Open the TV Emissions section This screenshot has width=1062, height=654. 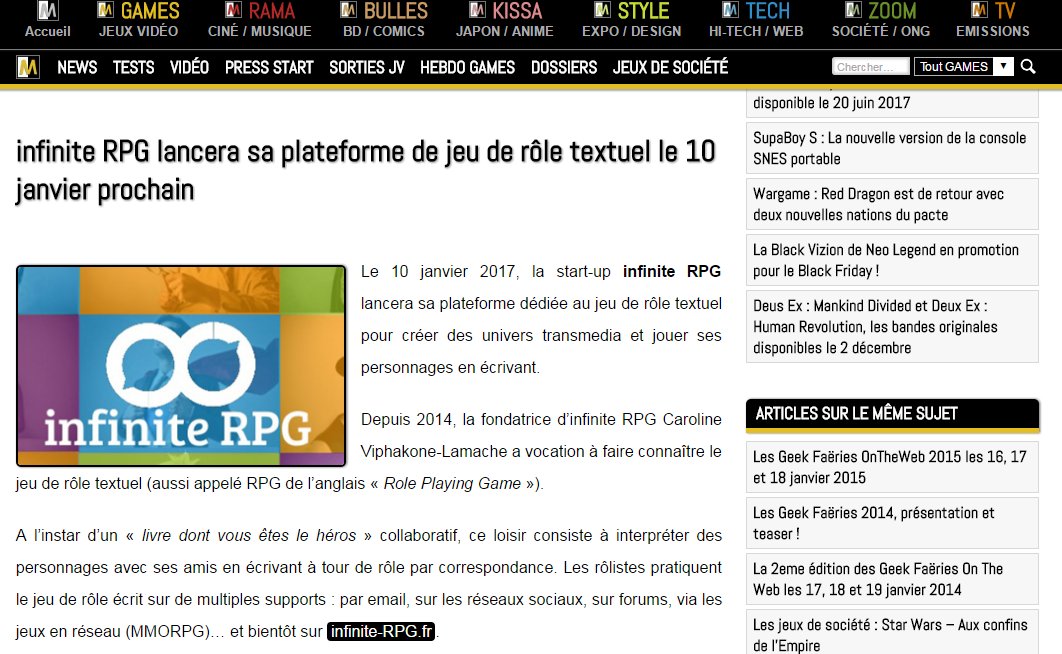pos(992,20)
